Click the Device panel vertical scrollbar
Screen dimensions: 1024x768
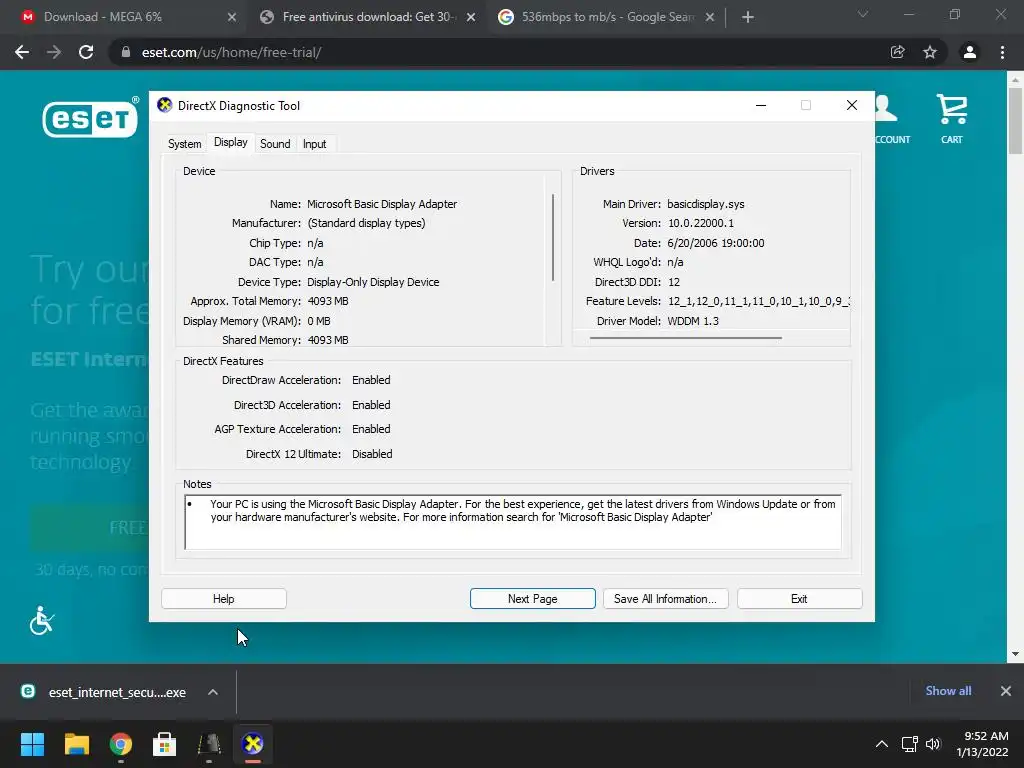(x=553, y=237)
